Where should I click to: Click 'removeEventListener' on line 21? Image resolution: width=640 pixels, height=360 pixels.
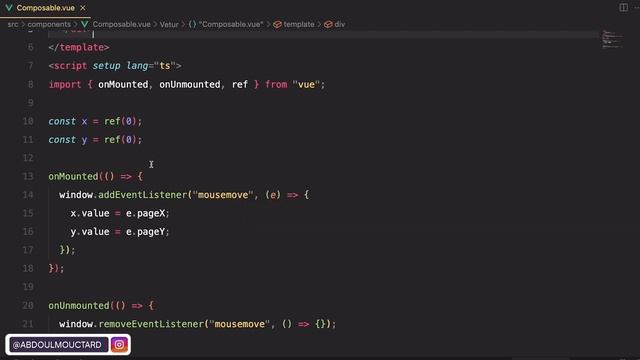(x=151, y=324)
